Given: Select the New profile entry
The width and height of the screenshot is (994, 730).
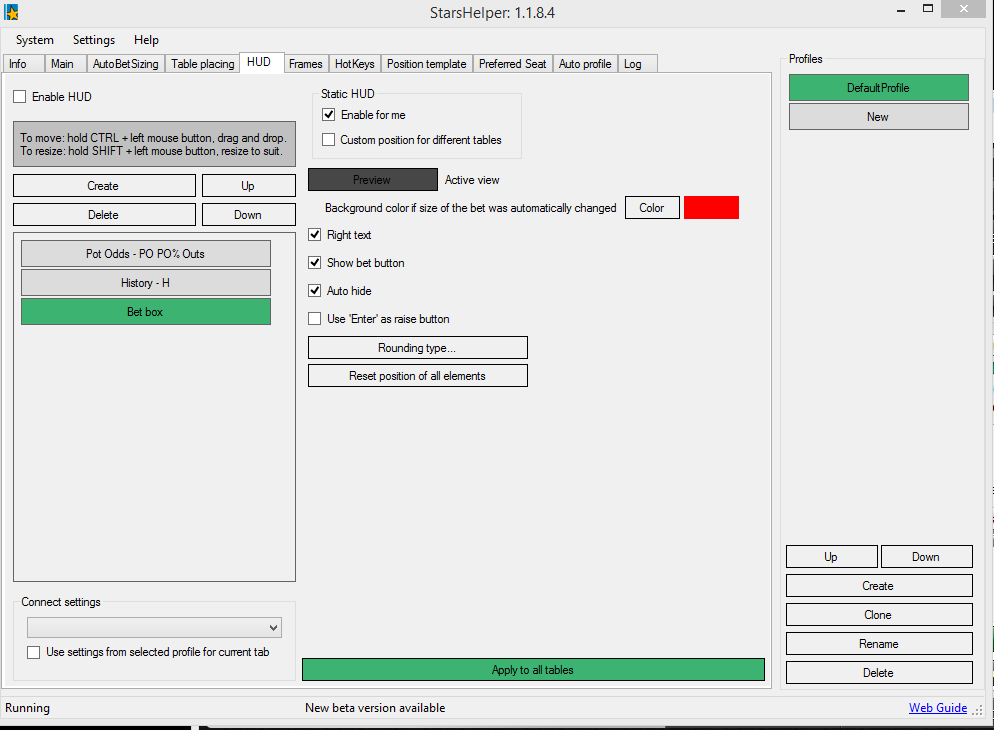Looking at the screenshot, I should pyautogui.click(x=879, y=117).
